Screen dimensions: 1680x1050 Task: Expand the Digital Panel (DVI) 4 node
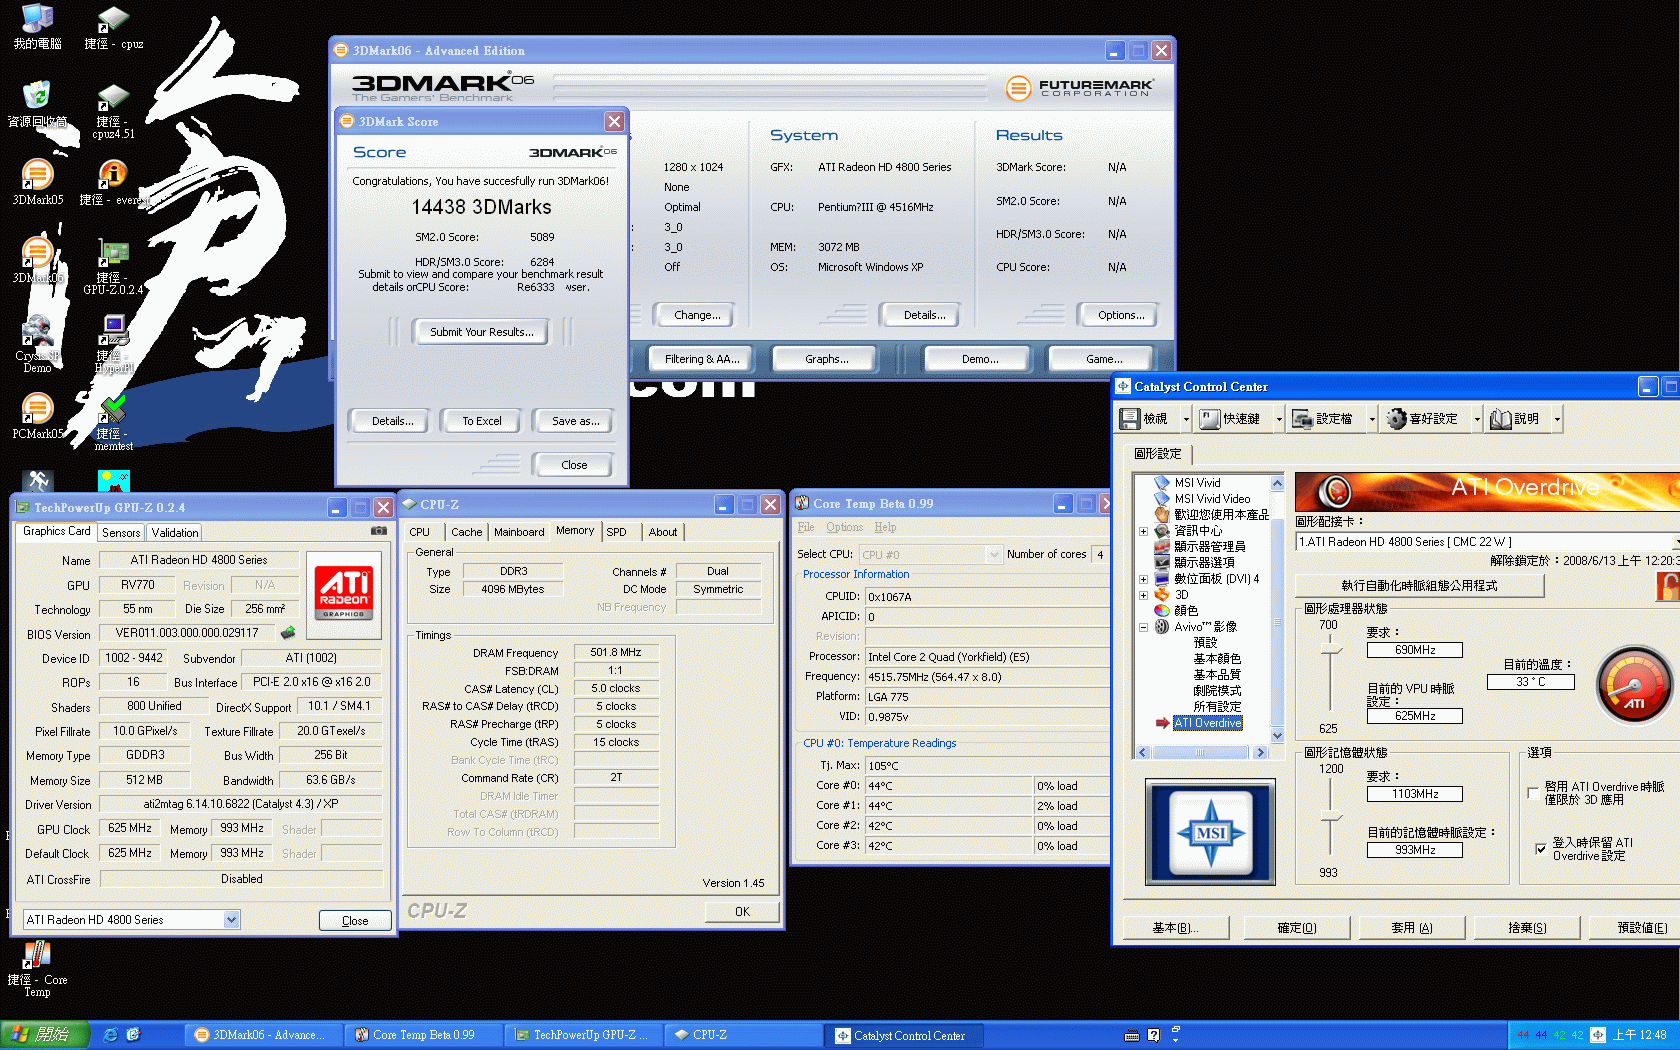(x=1144, y=579)
